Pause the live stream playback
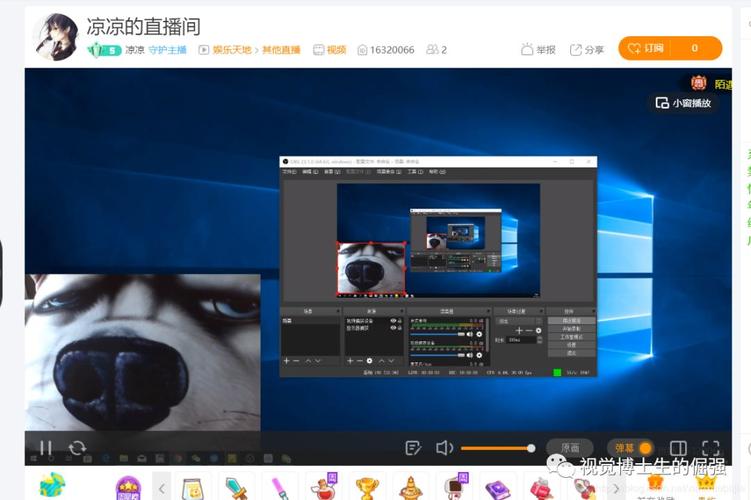This screenshot has width=751, height=500. pyautogui.click(x=46, y=448)
